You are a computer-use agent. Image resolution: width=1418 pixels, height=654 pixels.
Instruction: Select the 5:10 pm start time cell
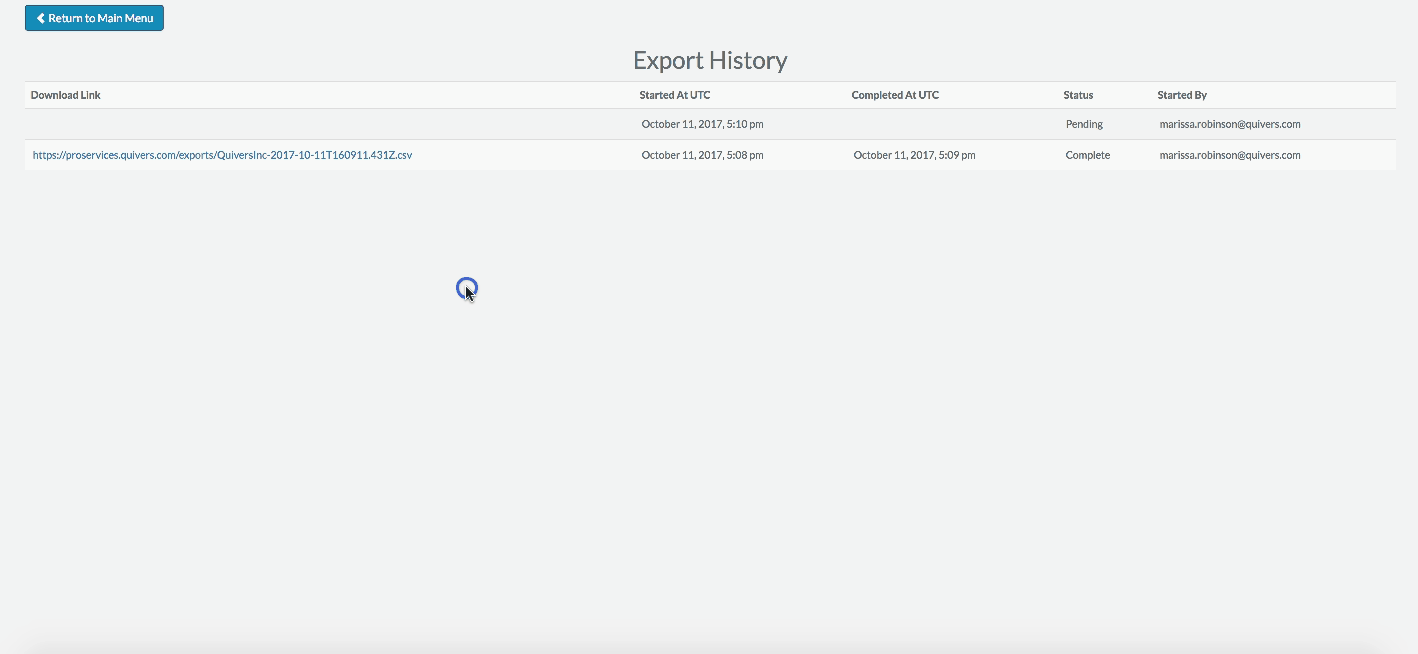(703, 124)
